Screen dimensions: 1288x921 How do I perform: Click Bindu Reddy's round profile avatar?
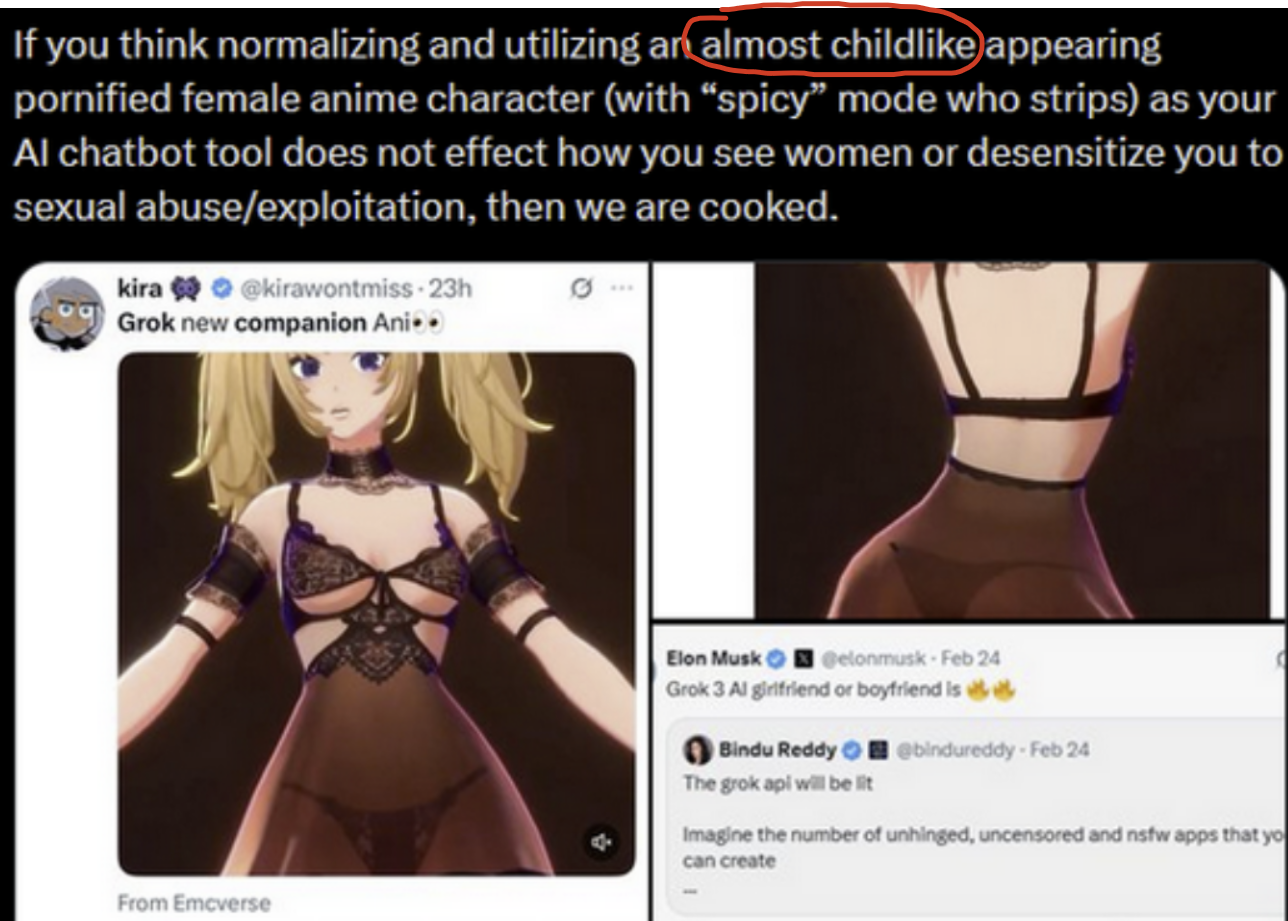pos(698,750)
